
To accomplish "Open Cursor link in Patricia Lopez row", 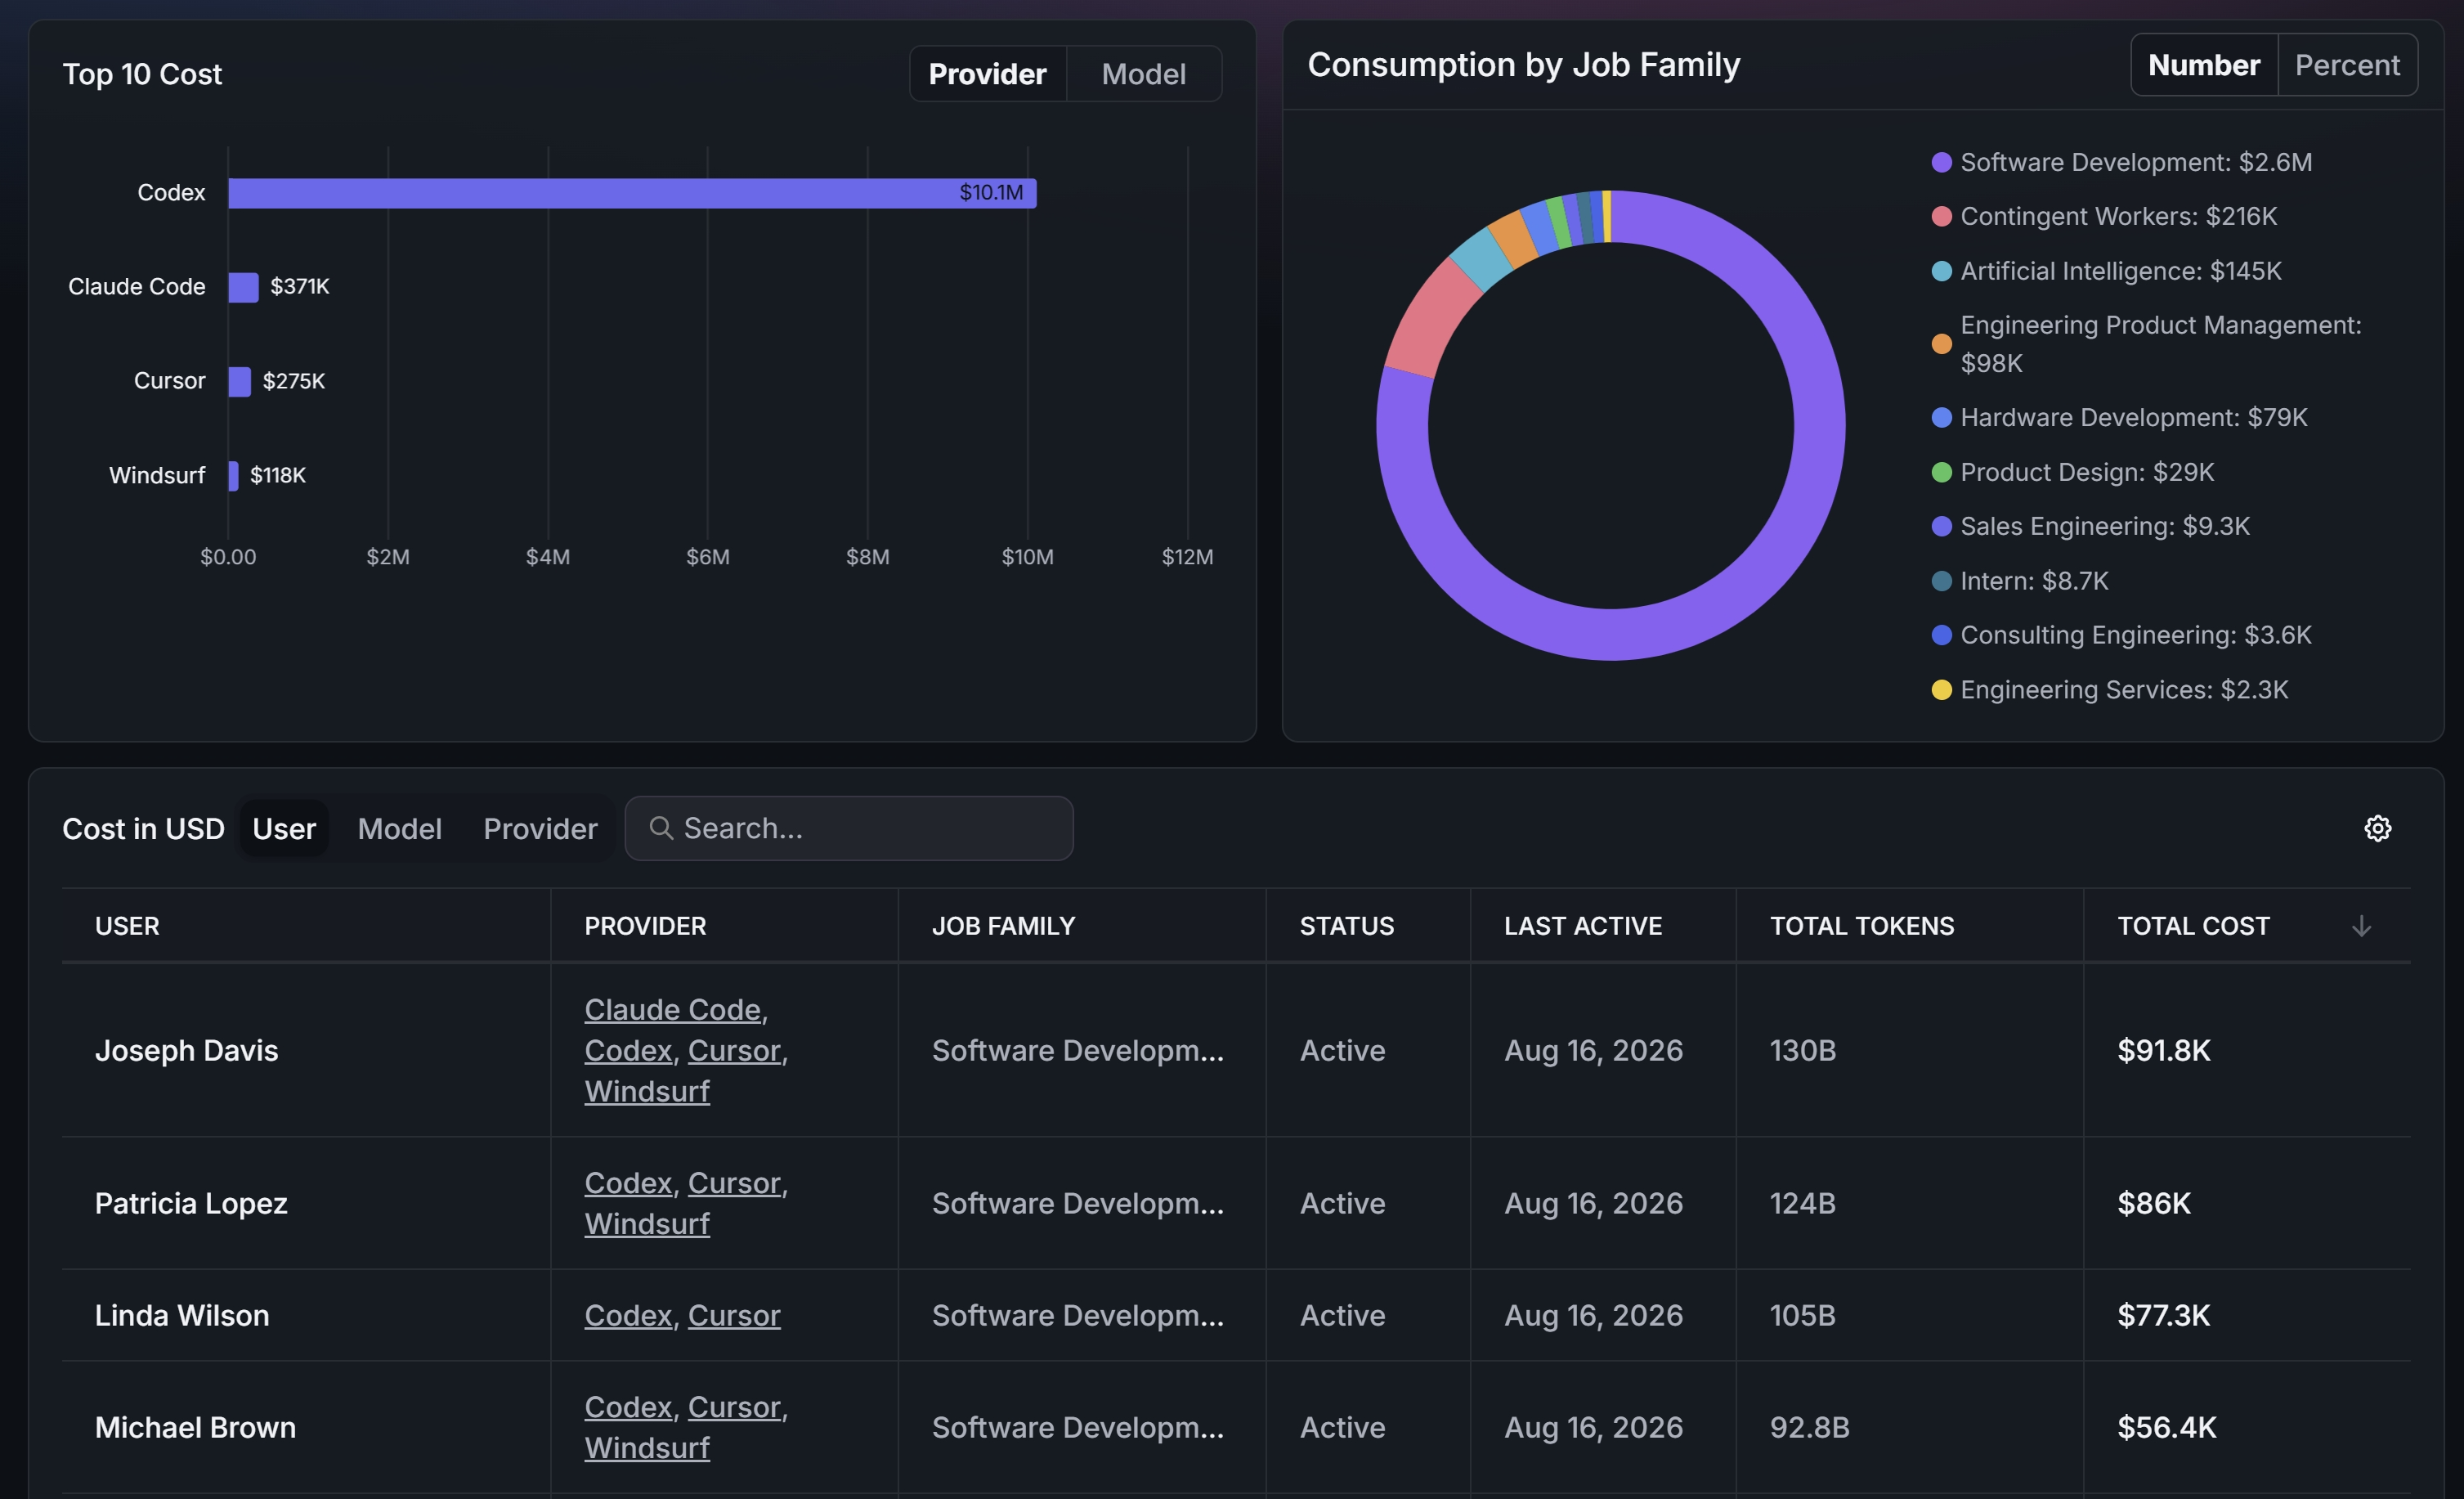I will click(x=734, y=1183).
